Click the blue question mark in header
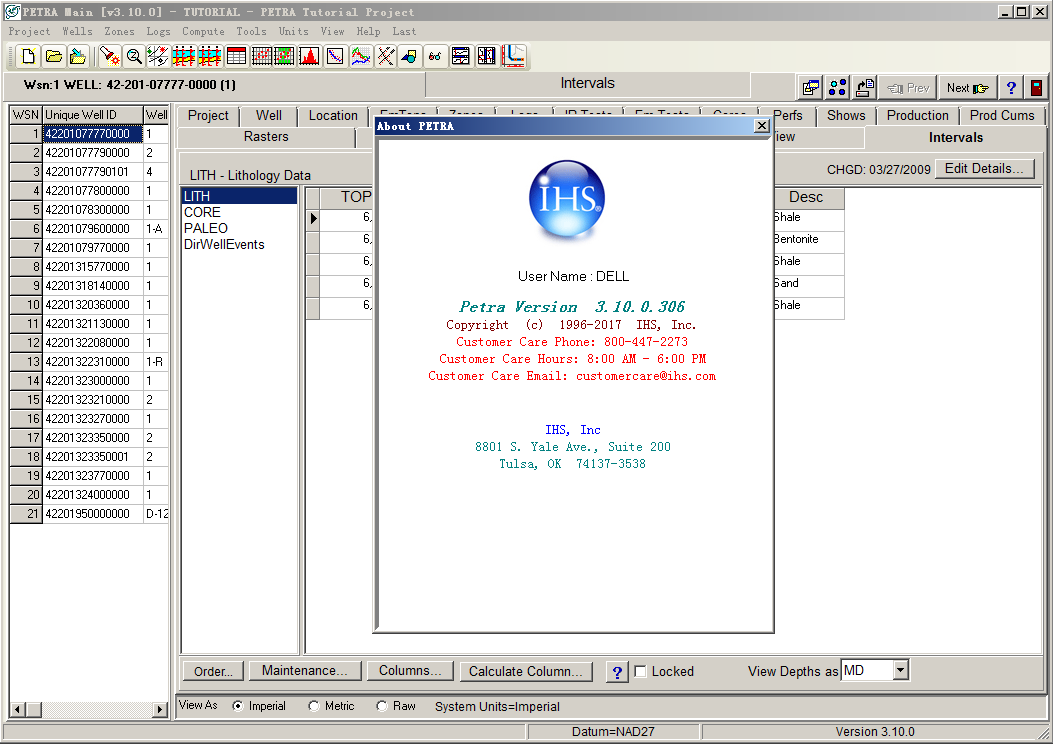Image resolution: width=1053 pixels, height=744 pixels. pyautogui.click(x=1011, y=87)
